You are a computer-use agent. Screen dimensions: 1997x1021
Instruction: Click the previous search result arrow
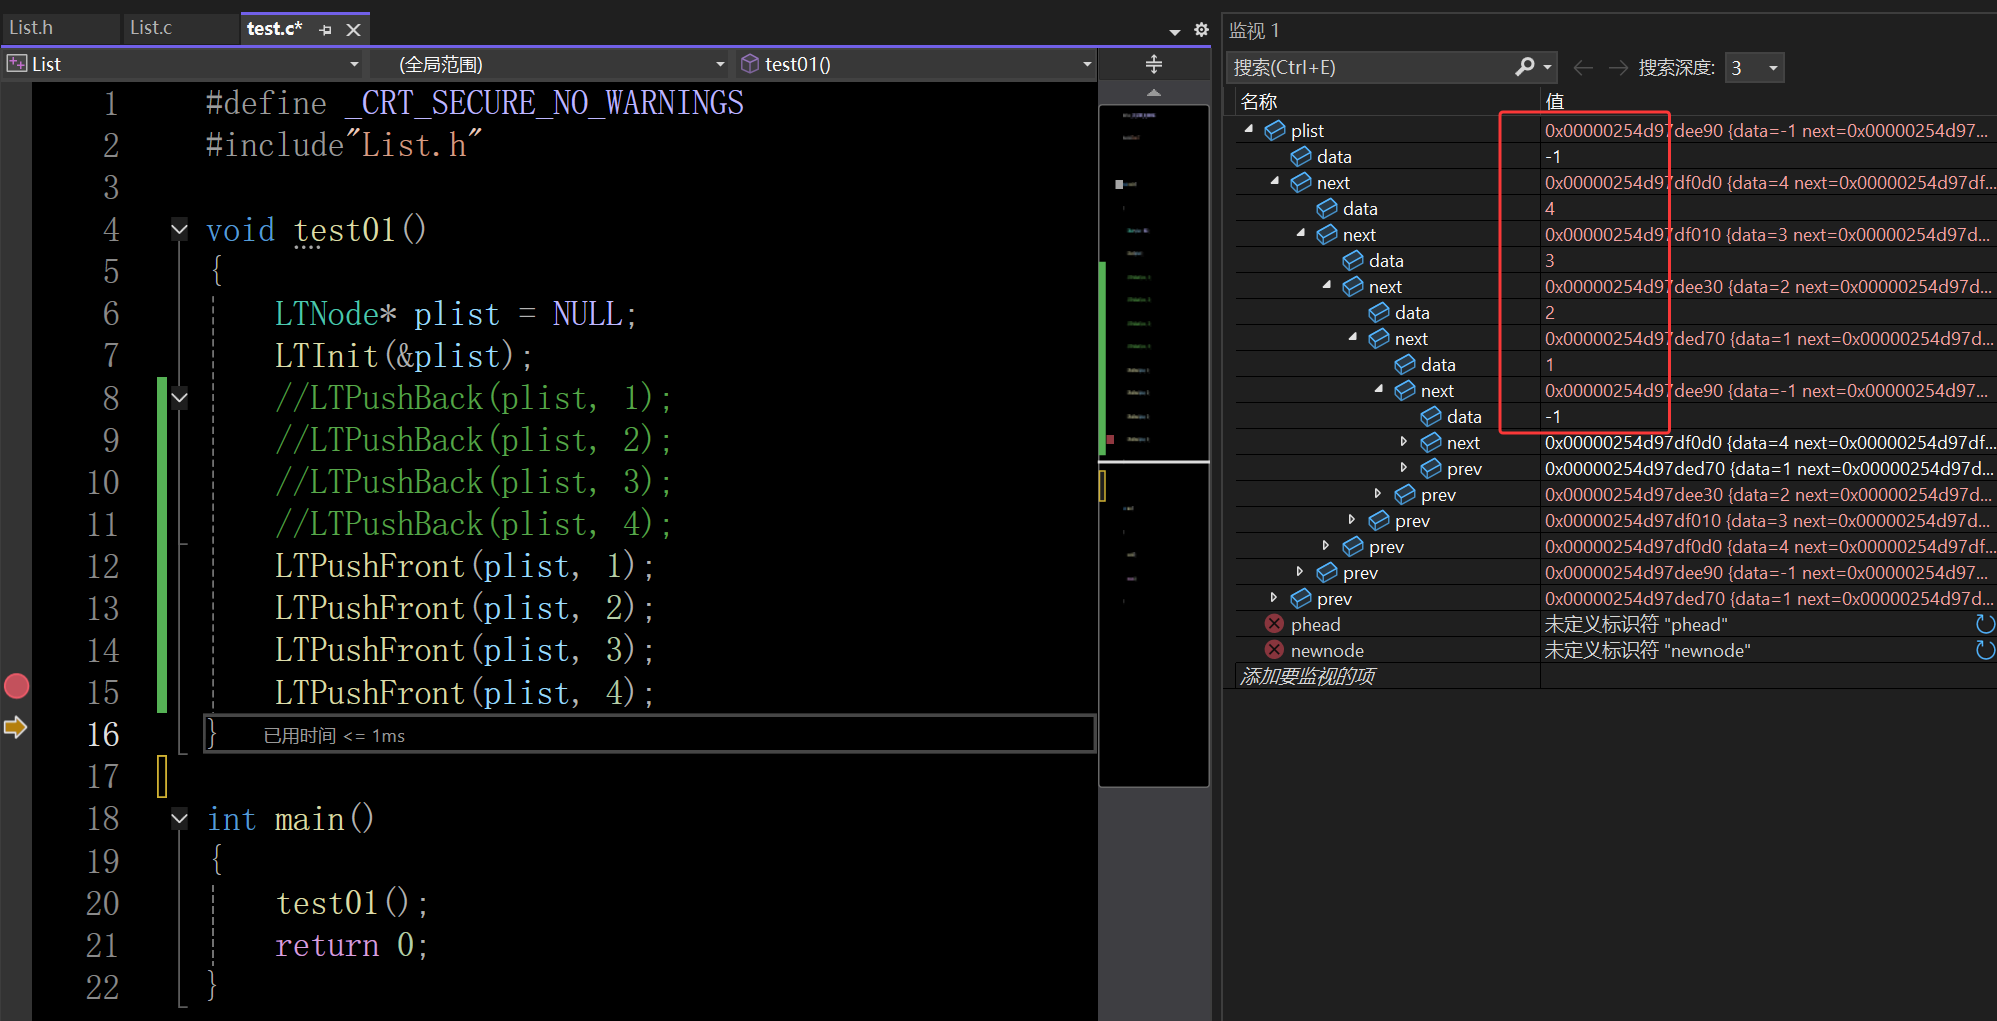pos(1583,67)
